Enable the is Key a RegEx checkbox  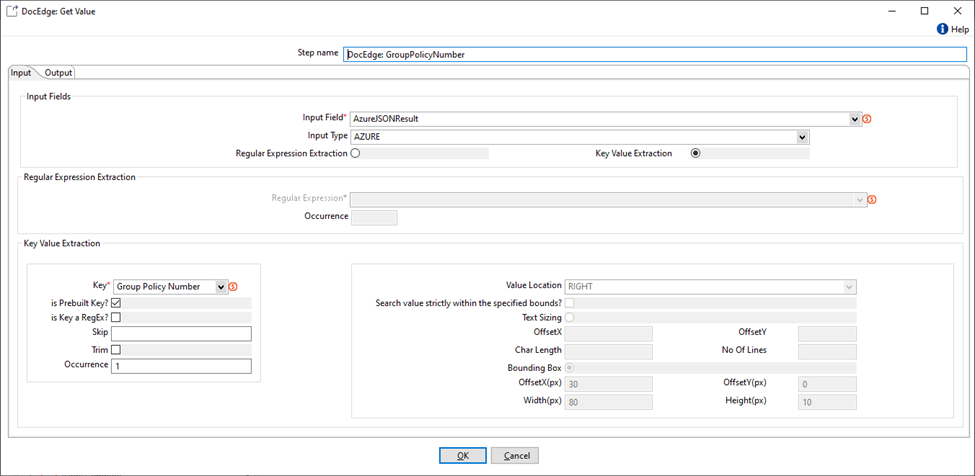pos(117,317)
